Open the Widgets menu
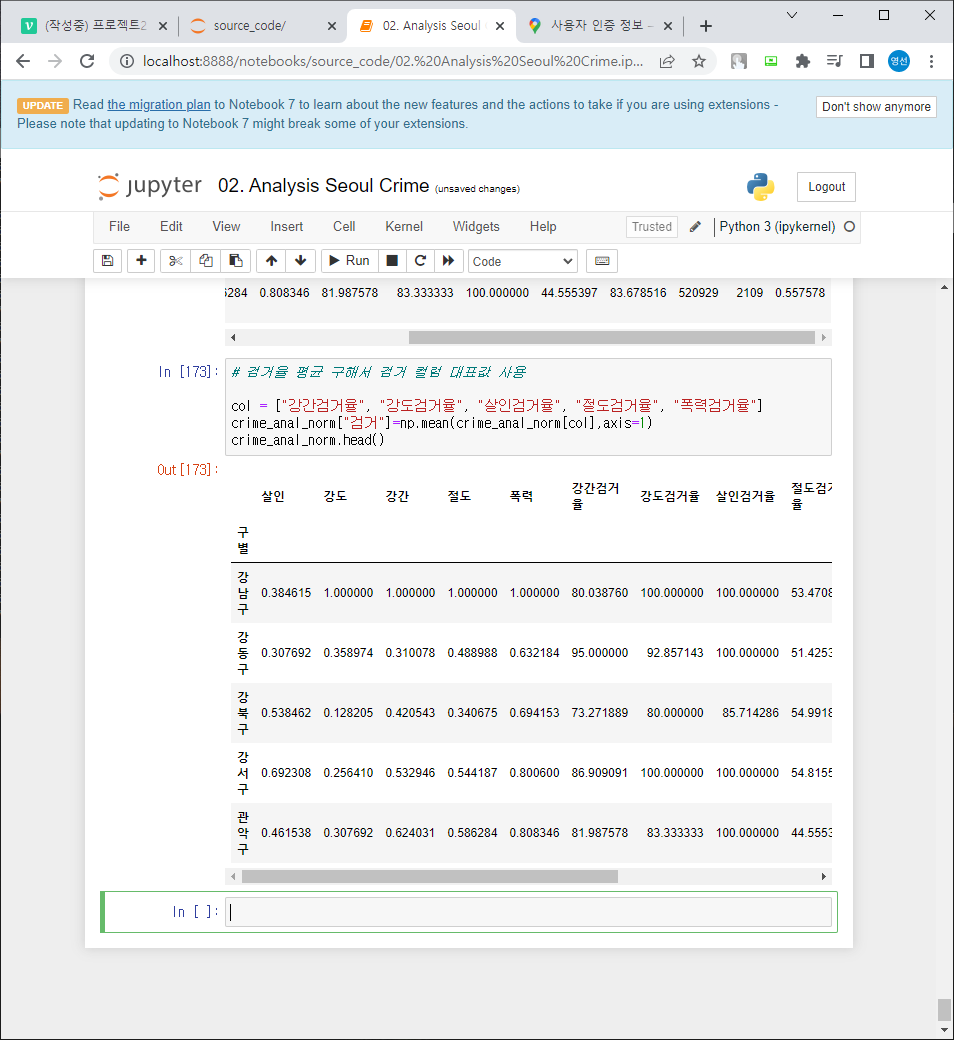The image size is (954, 1040). [476, 227]
